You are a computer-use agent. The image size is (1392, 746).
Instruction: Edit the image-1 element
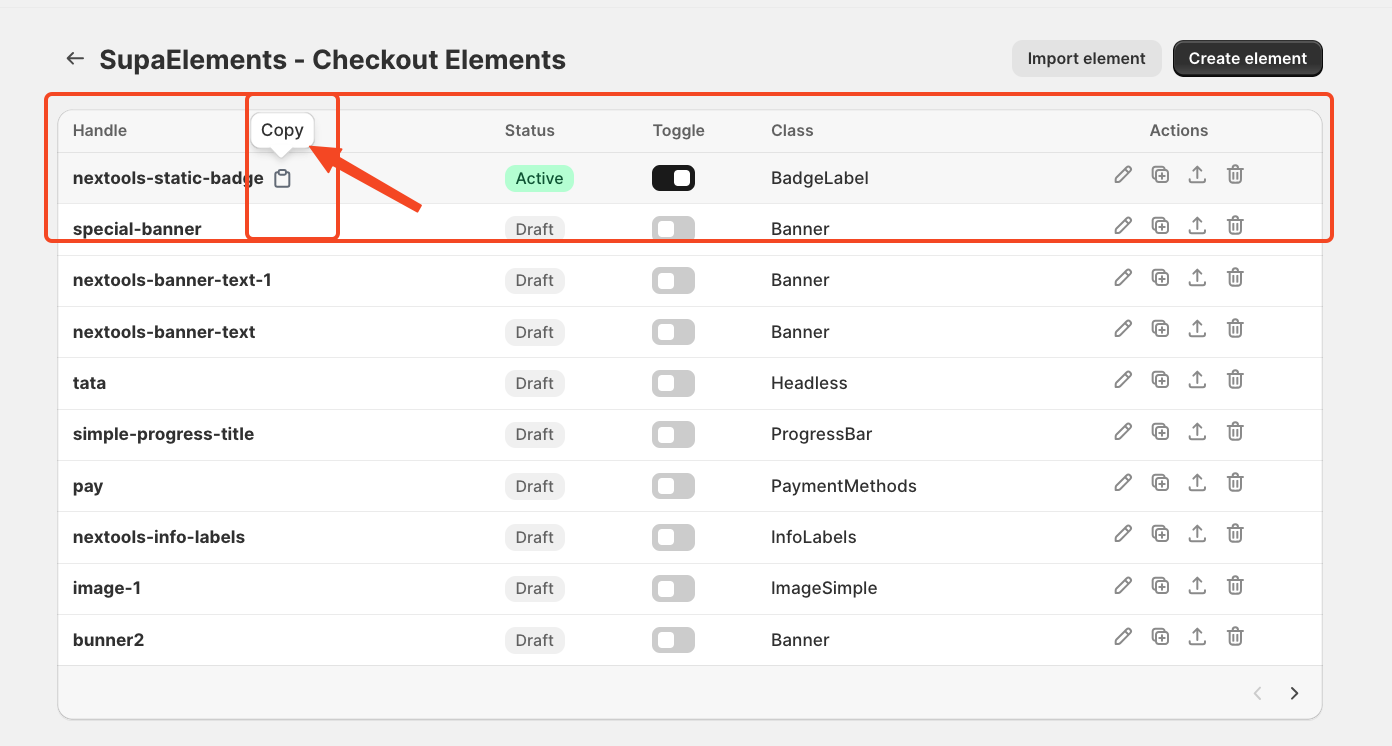[x=1123, y=585]
